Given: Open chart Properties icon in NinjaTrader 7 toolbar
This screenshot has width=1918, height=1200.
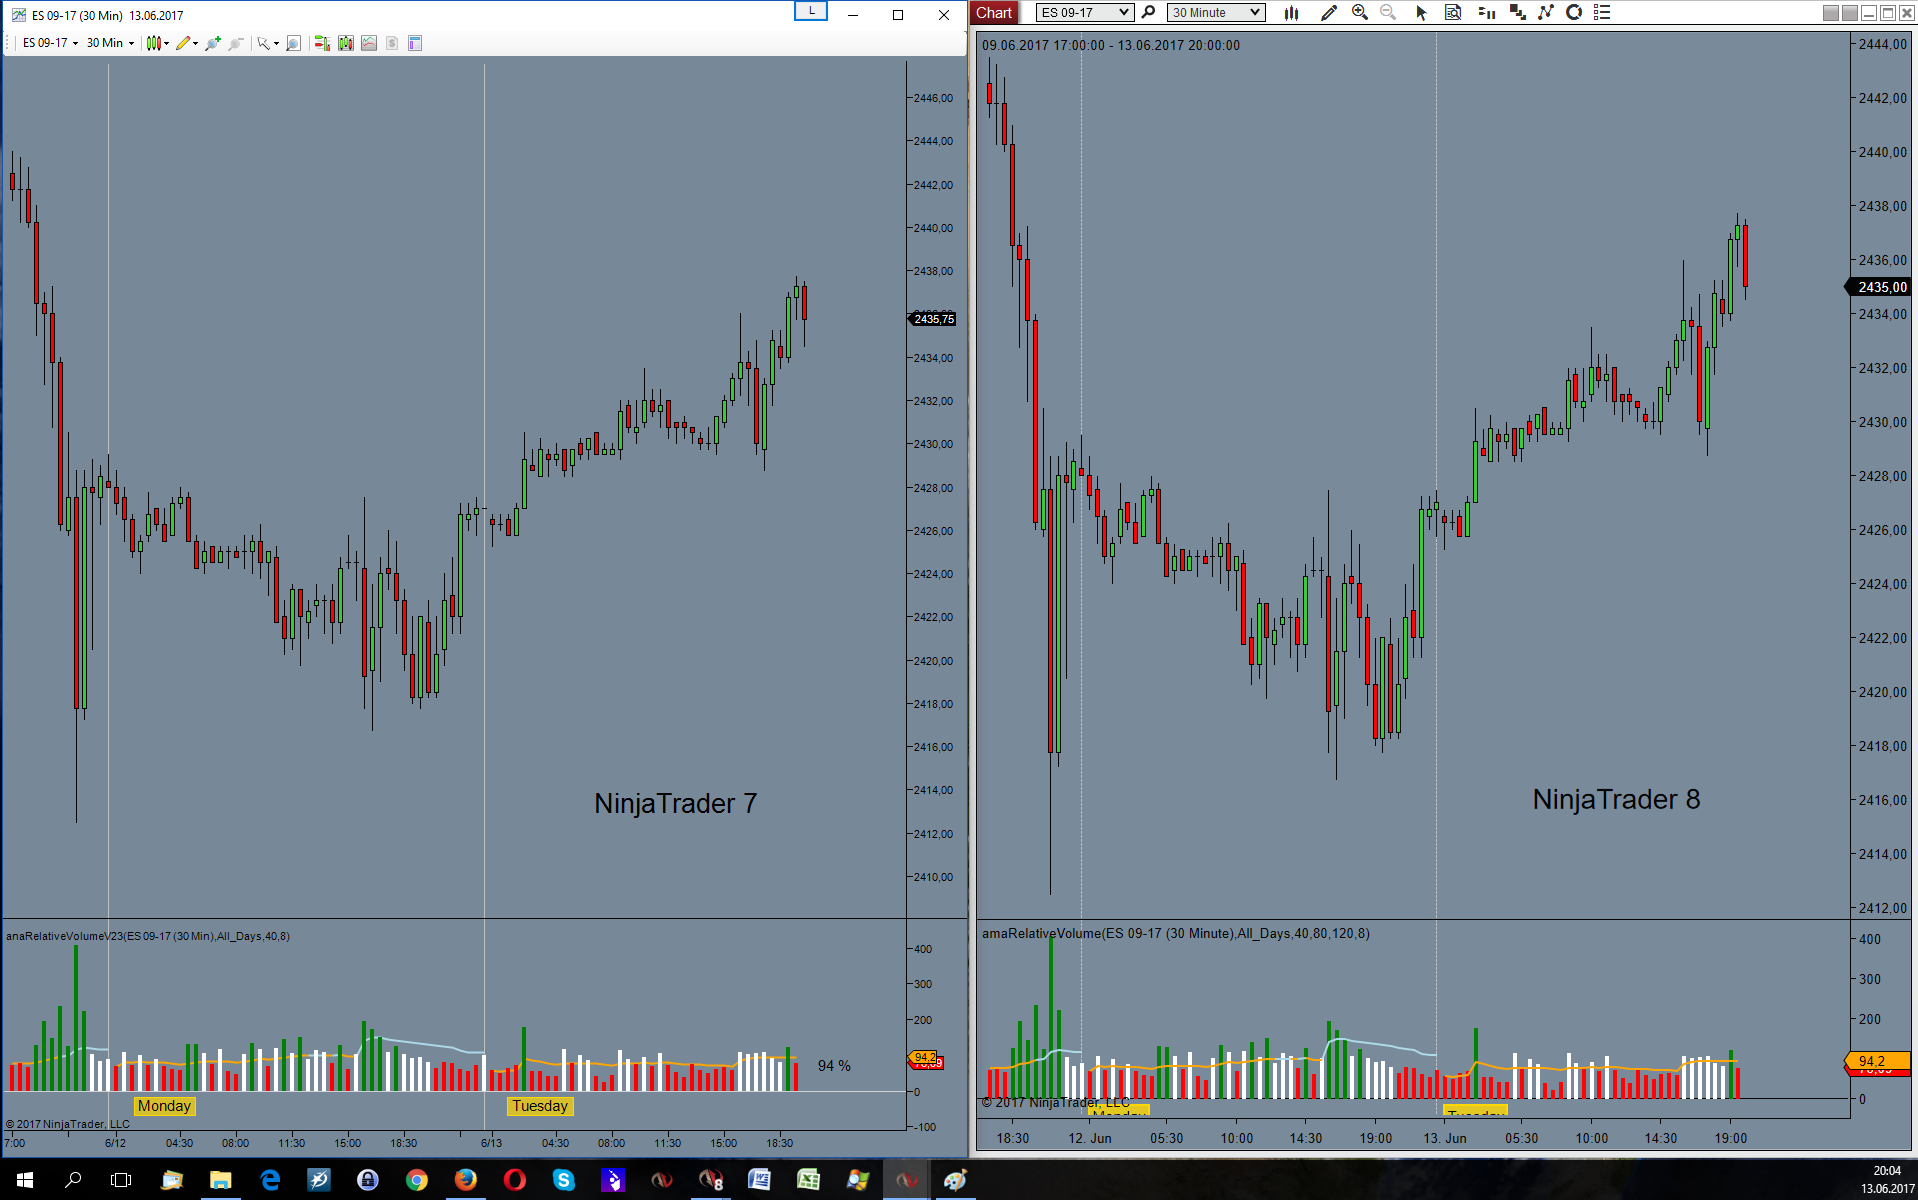Looking at the screenshot, I should (415, 43).
